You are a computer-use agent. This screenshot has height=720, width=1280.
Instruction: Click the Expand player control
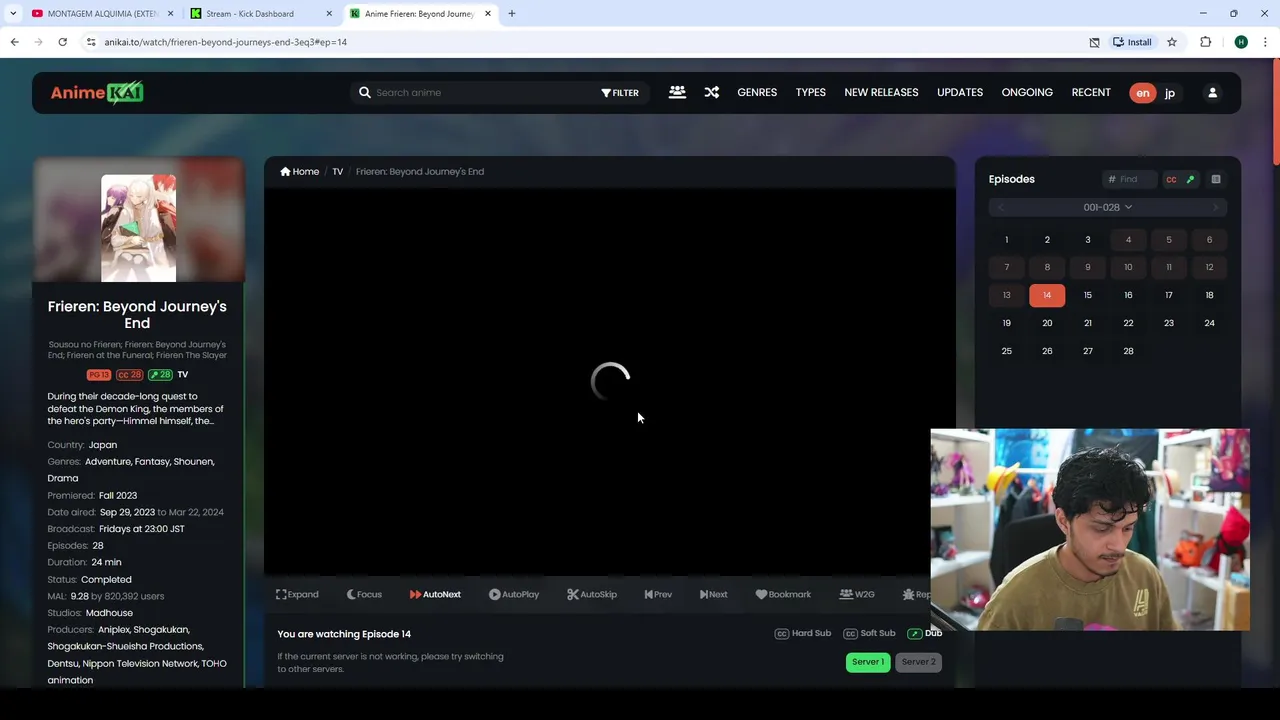pos(297,594)
